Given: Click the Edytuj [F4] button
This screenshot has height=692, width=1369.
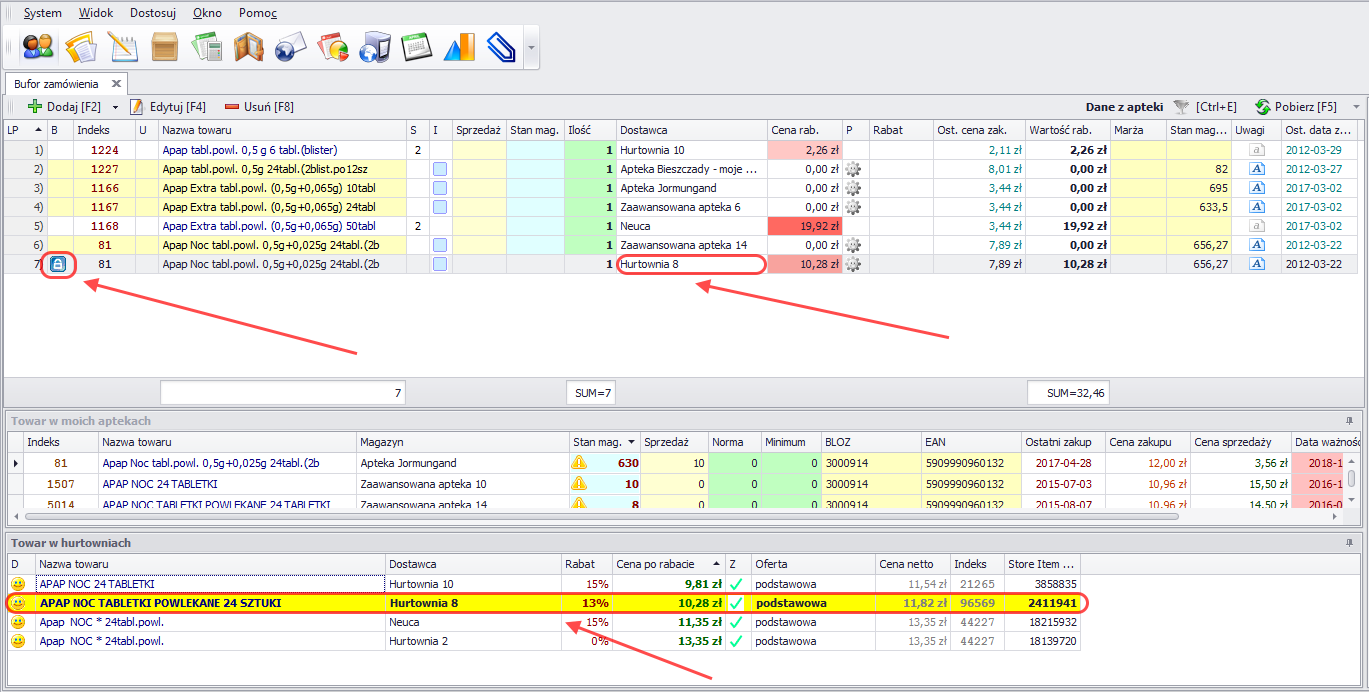Looking at the screenshot, I should tap(168, 107).
